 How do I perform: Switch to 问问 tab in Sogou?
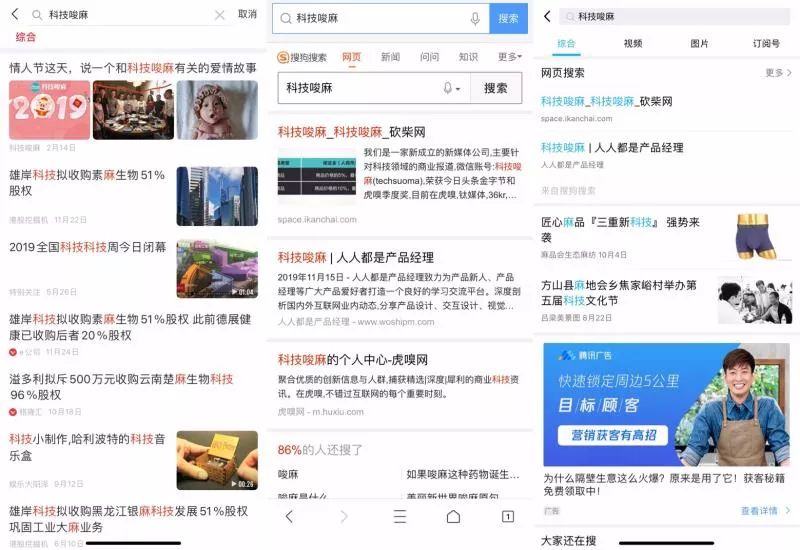pyautogui.click(x=429, y=57)
